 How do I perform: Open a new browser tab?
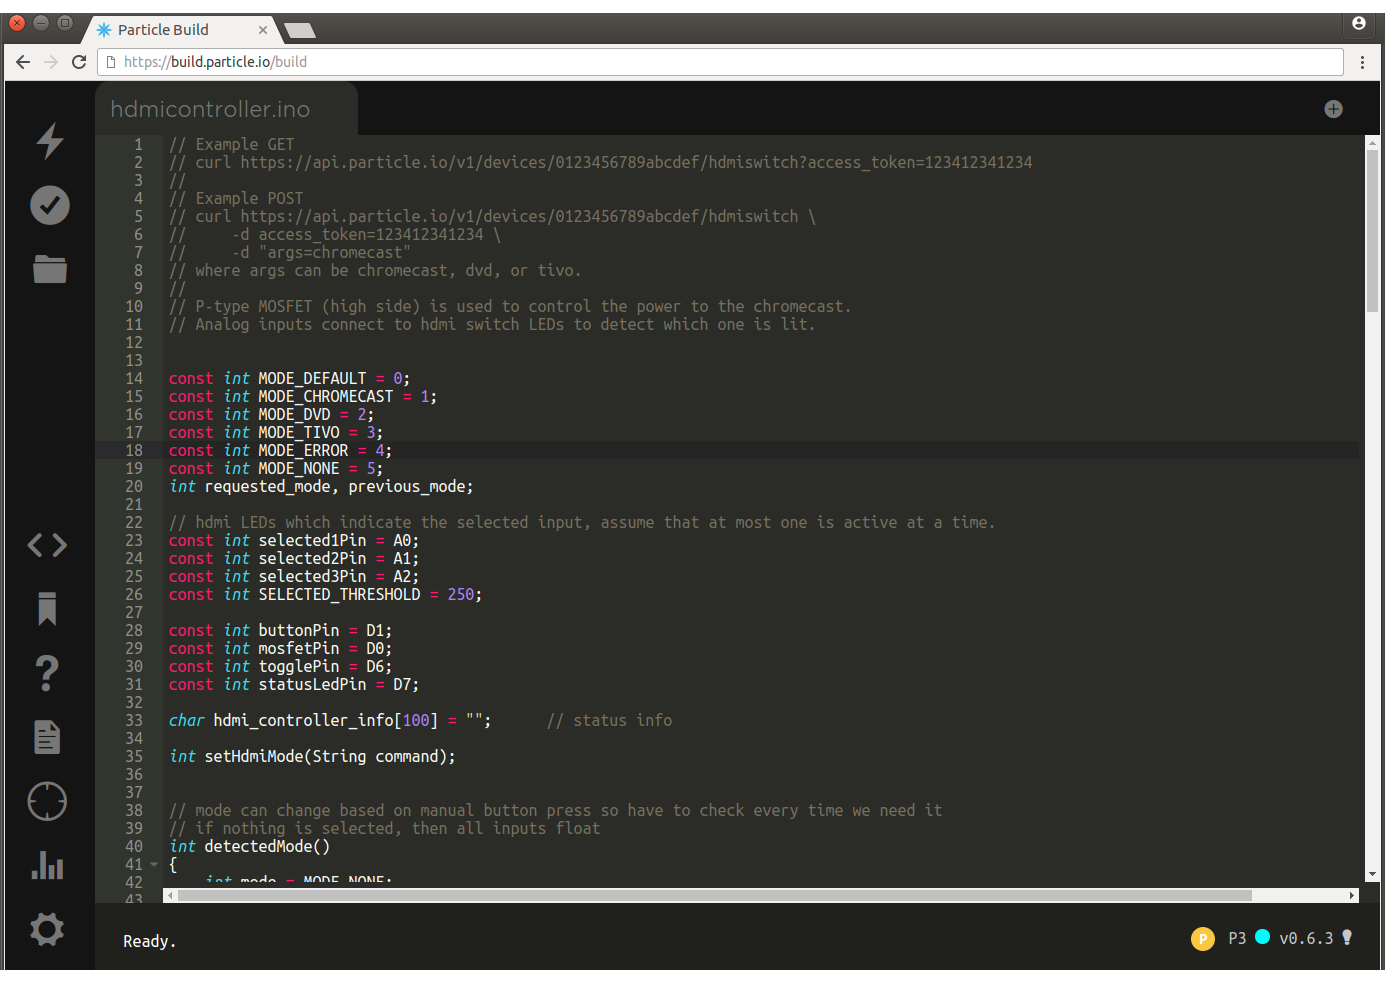pos(300,31)
